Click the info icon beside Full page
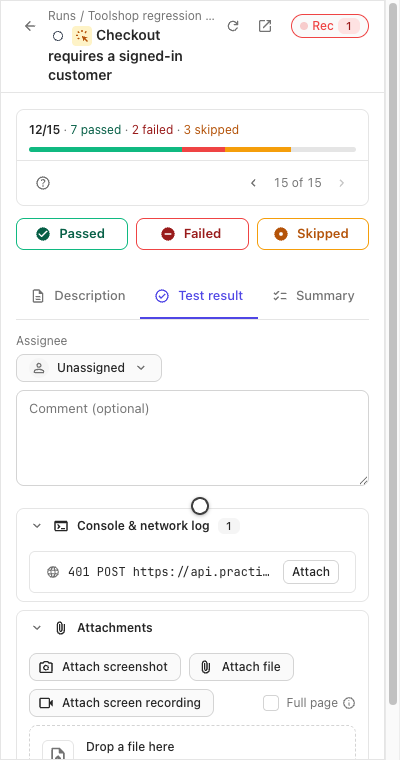The width and height of the screenshot is (400, 760). tap(349, 703)
